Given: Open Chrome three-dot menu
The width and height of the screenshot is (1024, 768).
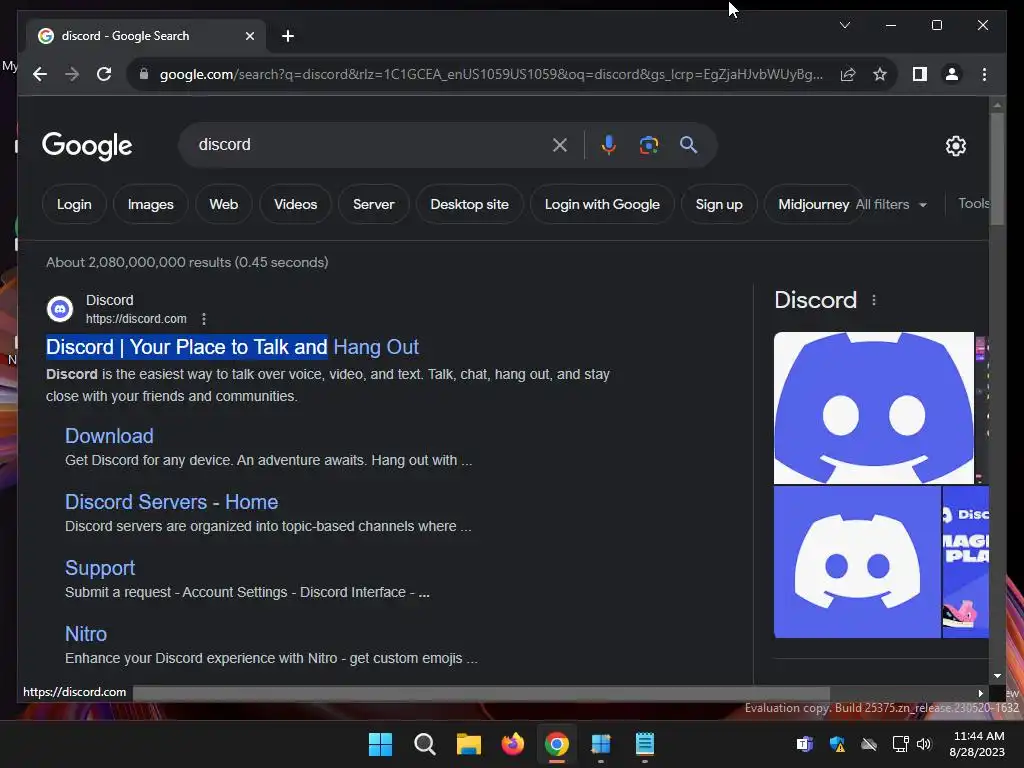Looking at the screenshot, I should (984, 74).
